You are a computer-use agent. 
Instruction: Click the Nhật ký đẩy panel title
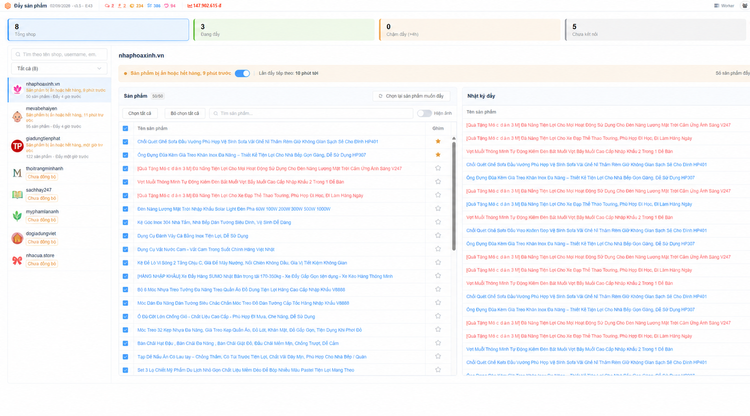tap(481, 96)
